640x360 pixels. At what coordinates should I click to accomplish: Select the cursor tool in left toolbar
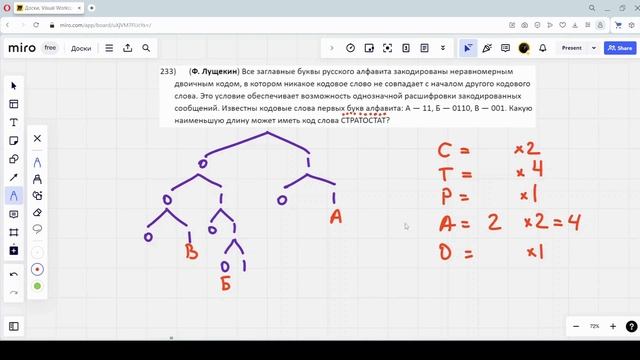13,86
